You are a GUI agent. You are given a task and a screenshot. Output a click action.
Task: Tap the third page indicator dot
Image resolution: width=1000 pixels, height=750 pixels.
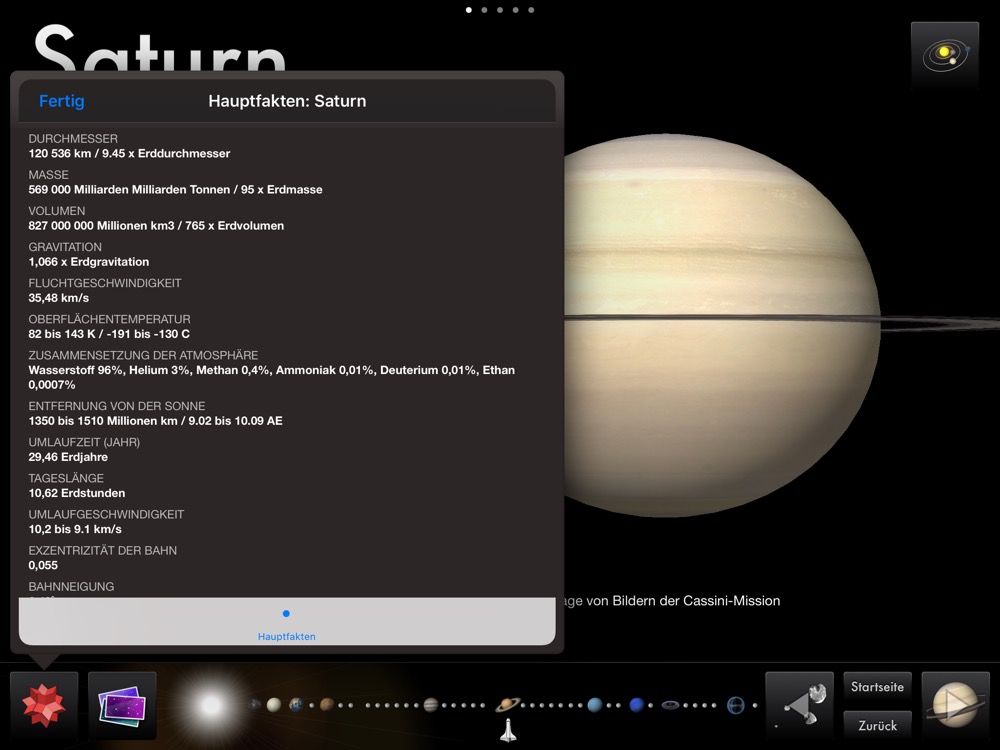(x=500, y=10)
